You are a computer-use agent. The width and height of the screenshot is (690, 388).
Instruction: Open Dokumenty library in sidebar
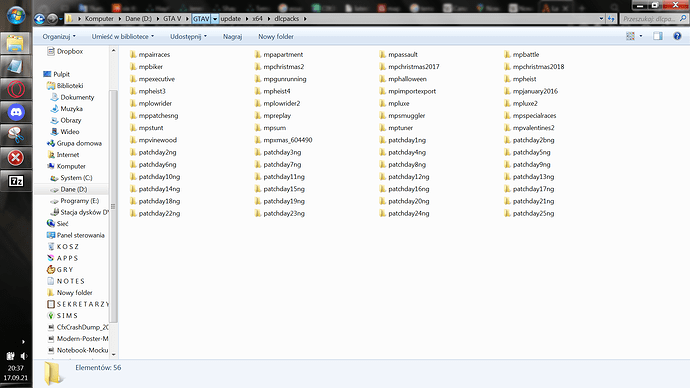77,97
